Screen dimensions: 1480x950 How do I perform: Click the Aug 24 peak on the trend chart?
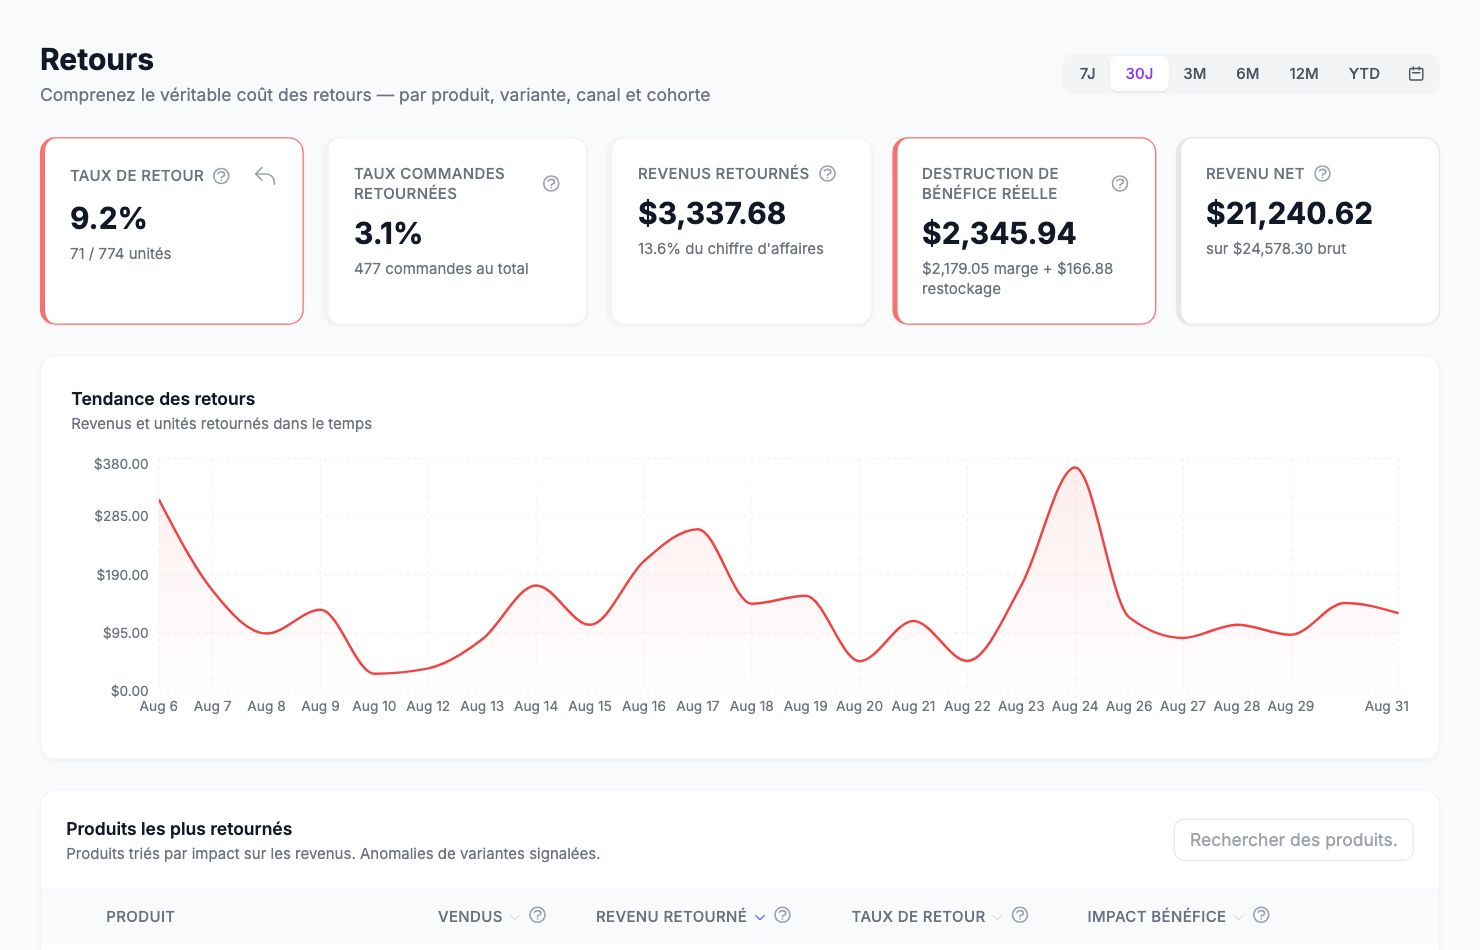1075,468
